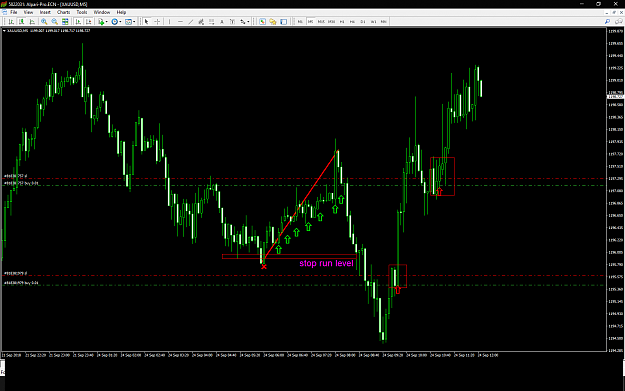Open the Help menu
The height and width of the screenshot is (391, 625).
pyautogui.click(x=121, y=12)
